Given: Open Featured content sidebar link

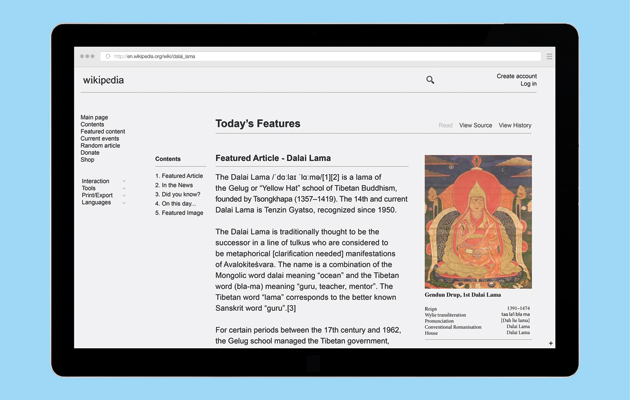Looking at the screenshot, I should pyautogui.click(x=102, y=131).
